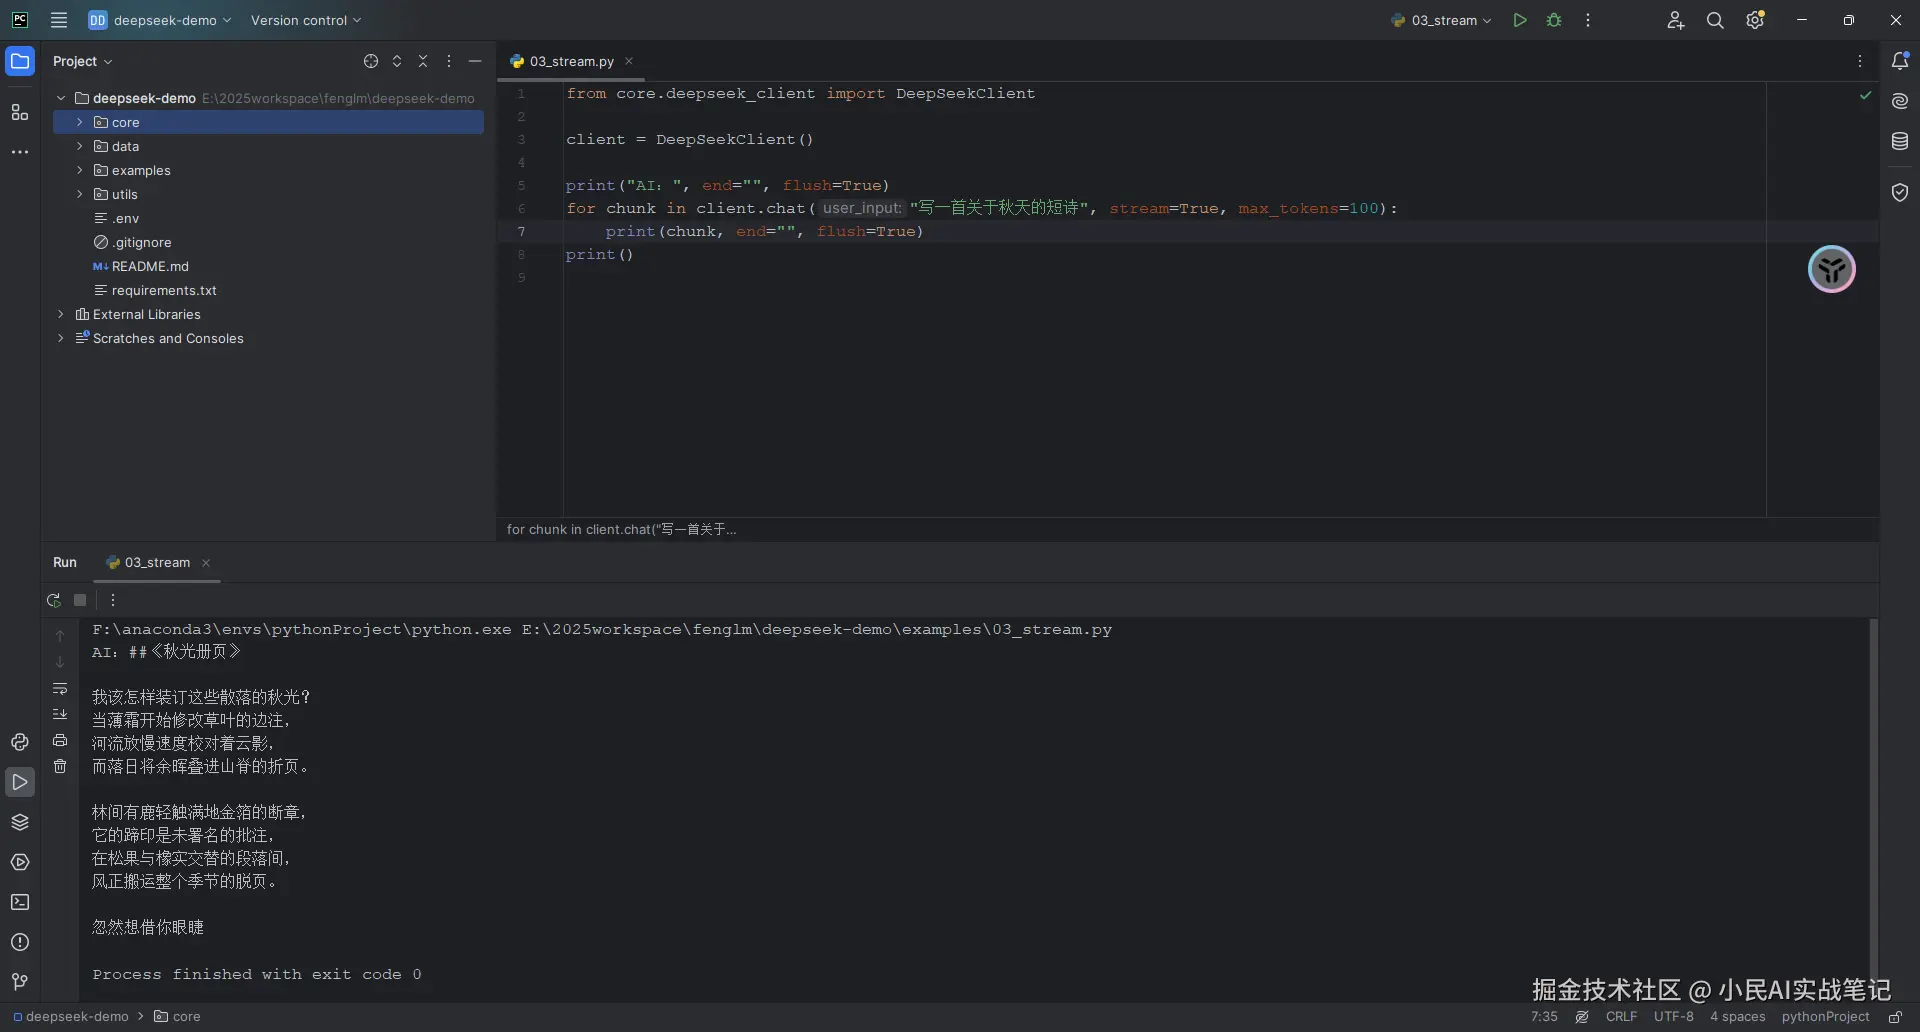Open the Terminal tool window

pyautogui.click(x=20, y=902)
